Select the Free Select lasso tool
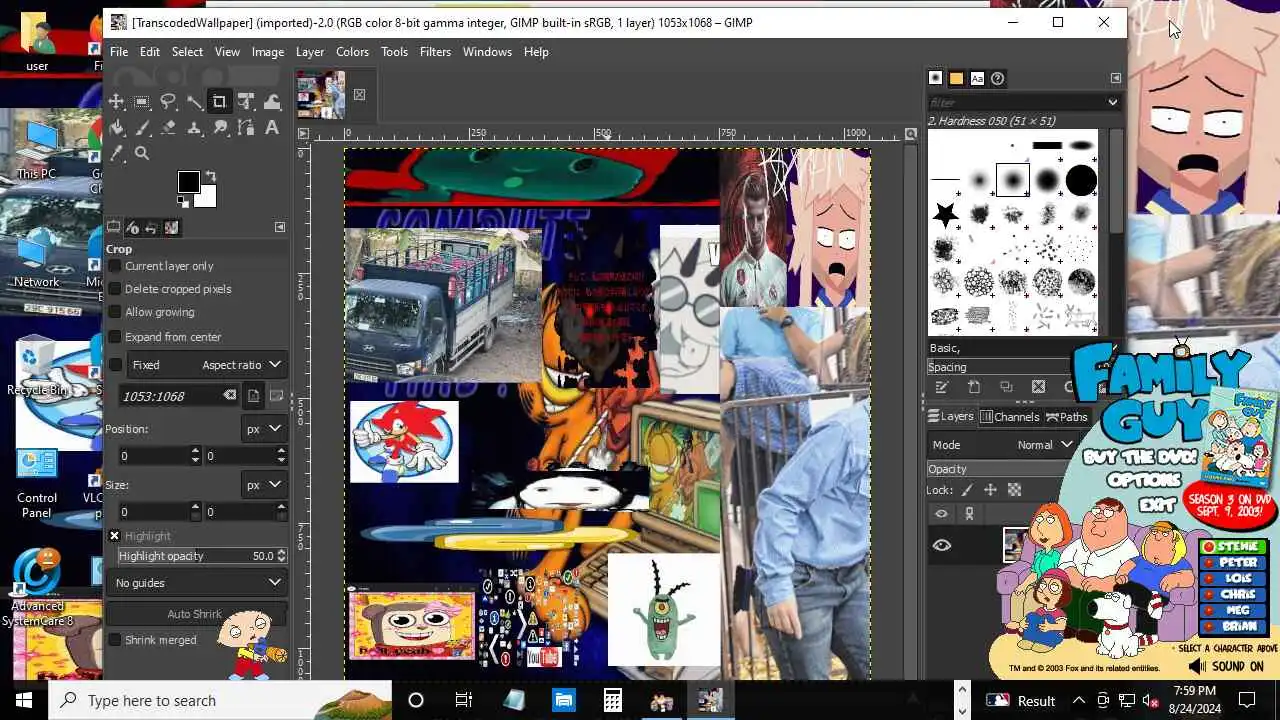Viewport: 1280px width, 720px height. (168, 102)
